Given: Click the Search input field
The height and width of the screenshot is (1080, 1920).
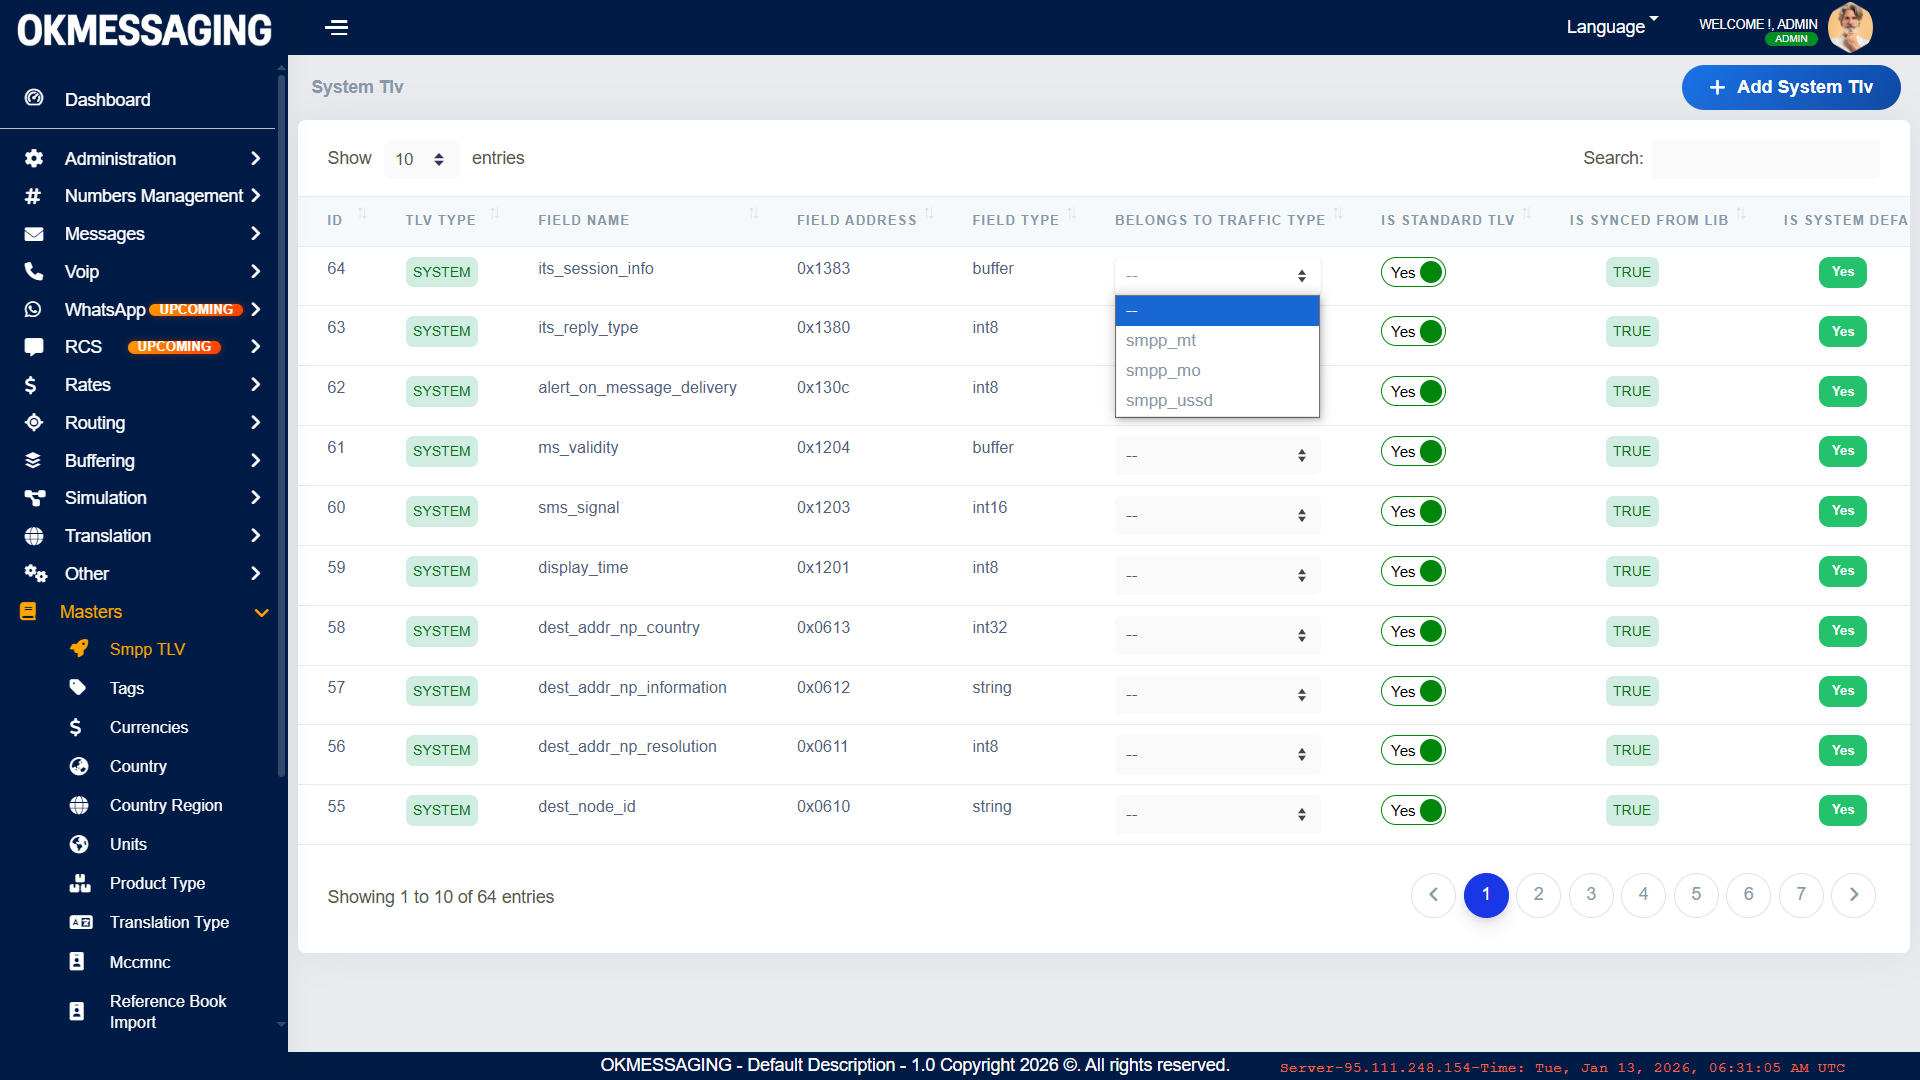Looking at the screenshot, I should pyautogui.click(x=1765, y=158).
